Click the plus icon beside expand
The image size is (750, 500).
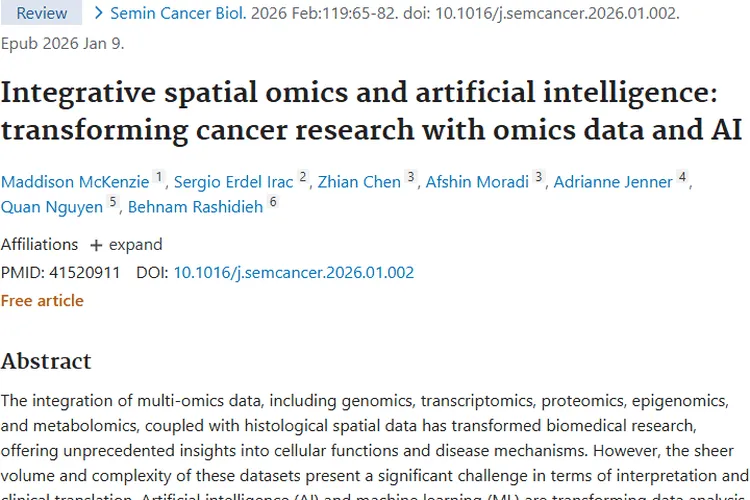point(96,245)
